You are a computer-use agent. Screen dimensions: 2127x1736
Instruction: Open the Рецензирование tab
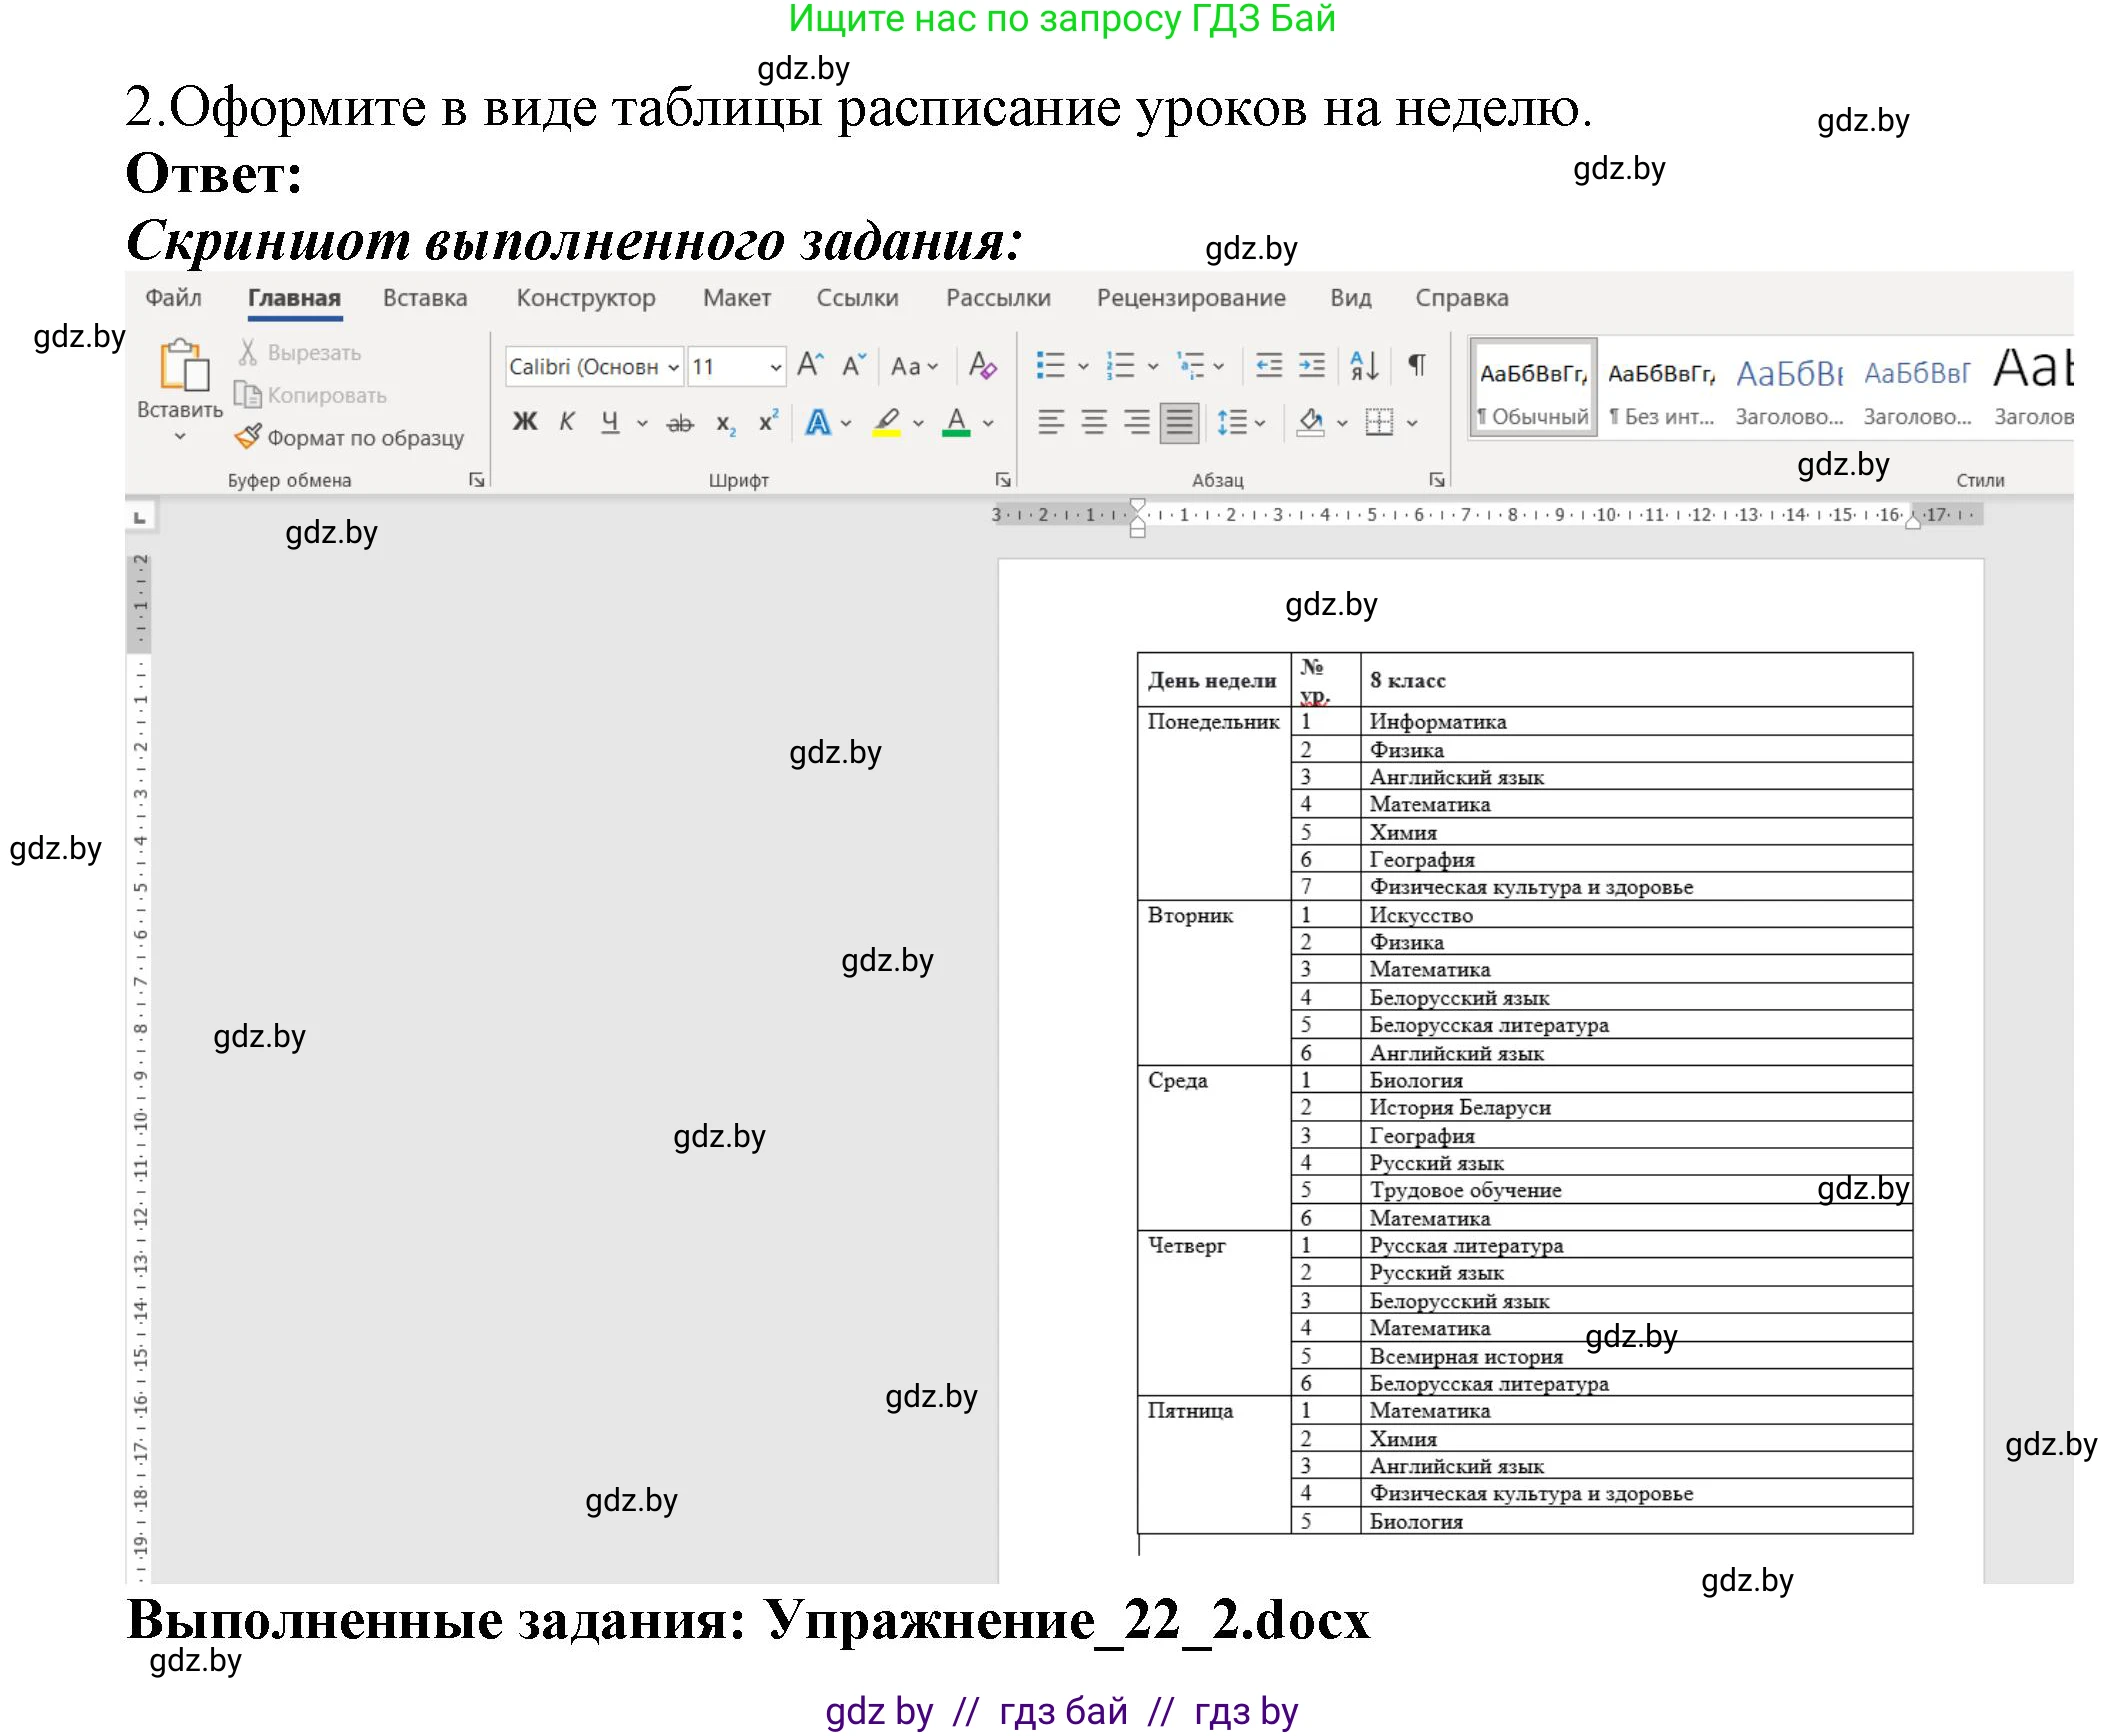click(1190, 297)
